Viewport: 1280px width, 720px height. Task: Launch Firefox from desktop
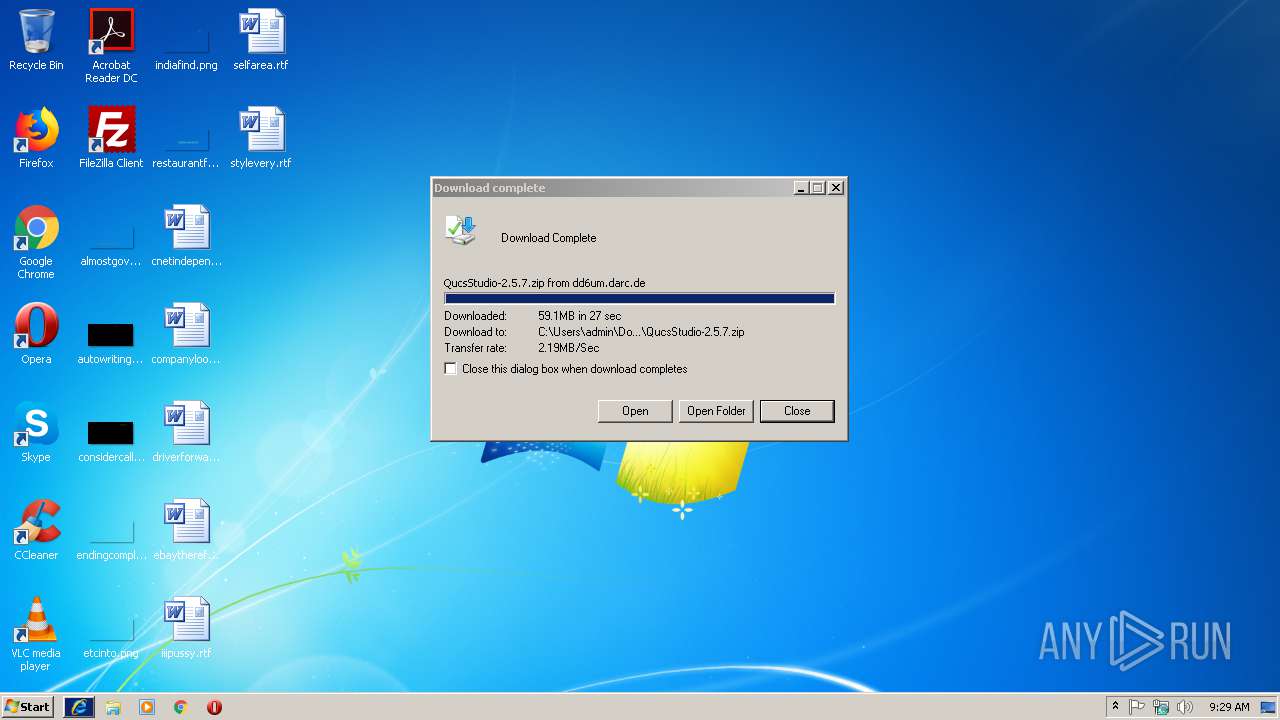pyautogui.click(x=36, y=138)
